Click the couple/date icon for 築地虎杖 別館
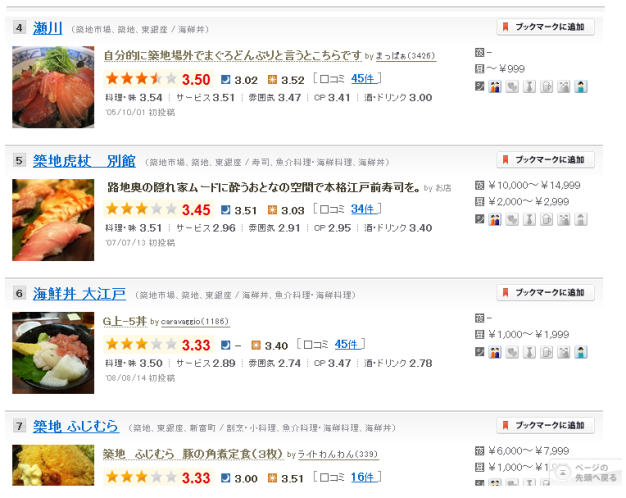This screenshot has width=626, height=498. click(x=512, y=219)
